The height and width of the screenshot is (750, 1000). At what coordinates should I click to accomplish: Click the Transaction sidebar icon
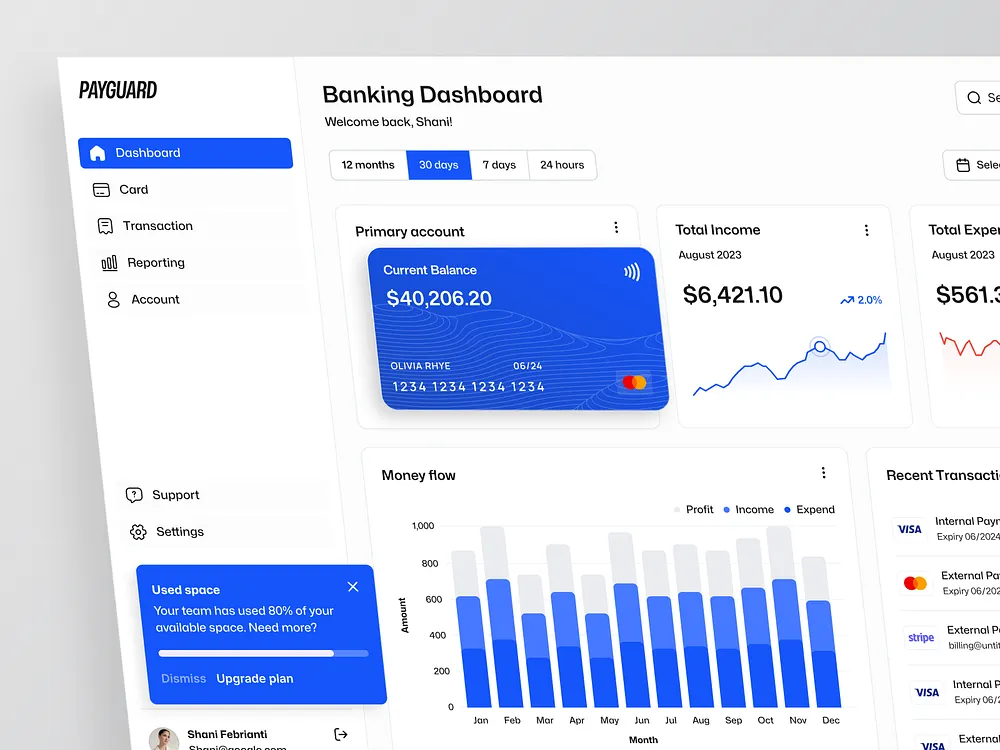pyautogui.click(x=105, y=226)
